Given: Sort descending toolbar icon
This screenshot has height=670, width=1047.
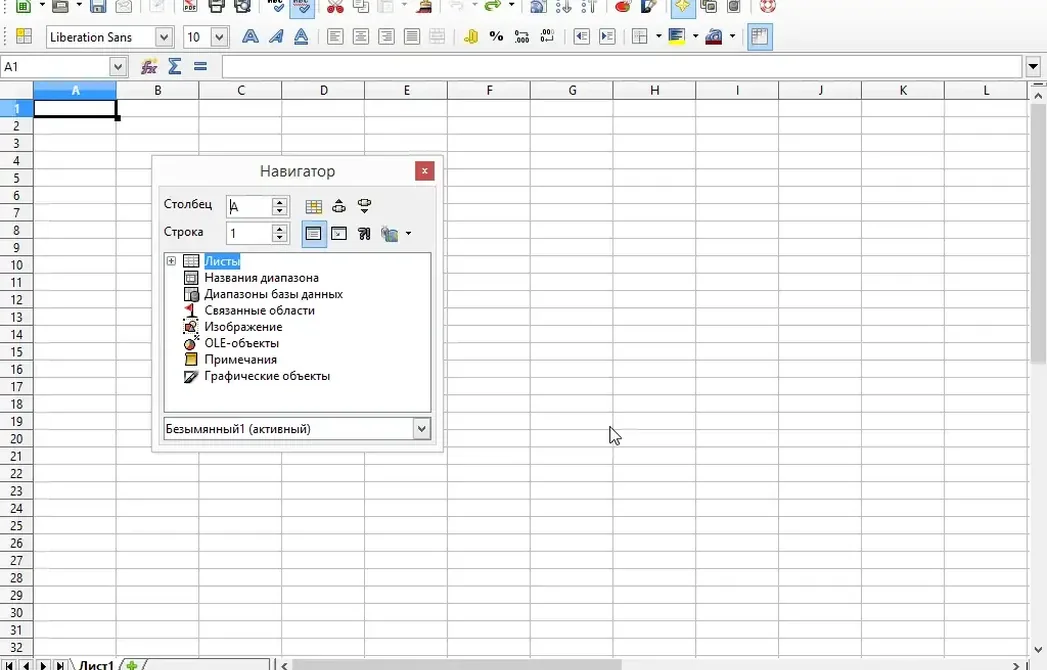Looking at the screenshot, I should (589, 7).
